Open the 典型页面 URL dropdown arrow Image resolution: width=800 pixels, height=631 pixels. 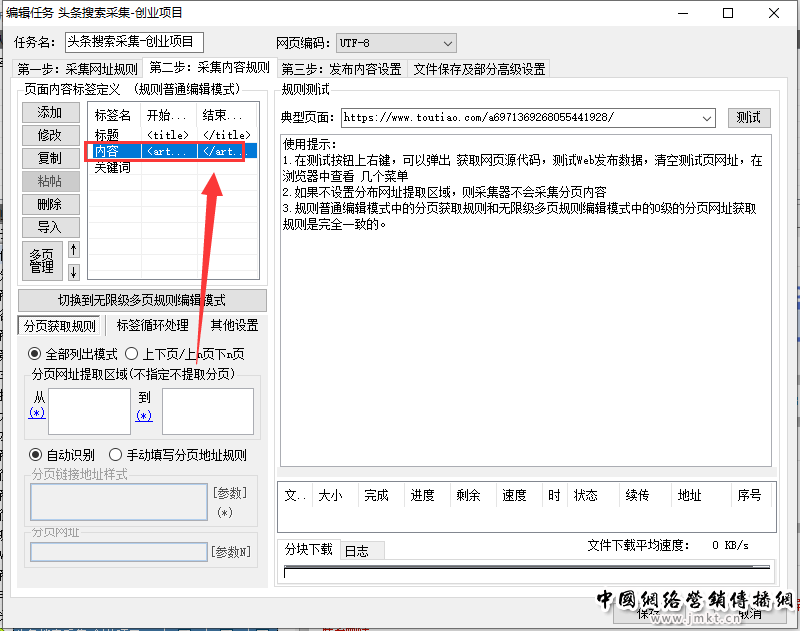[x=707, y=118]
